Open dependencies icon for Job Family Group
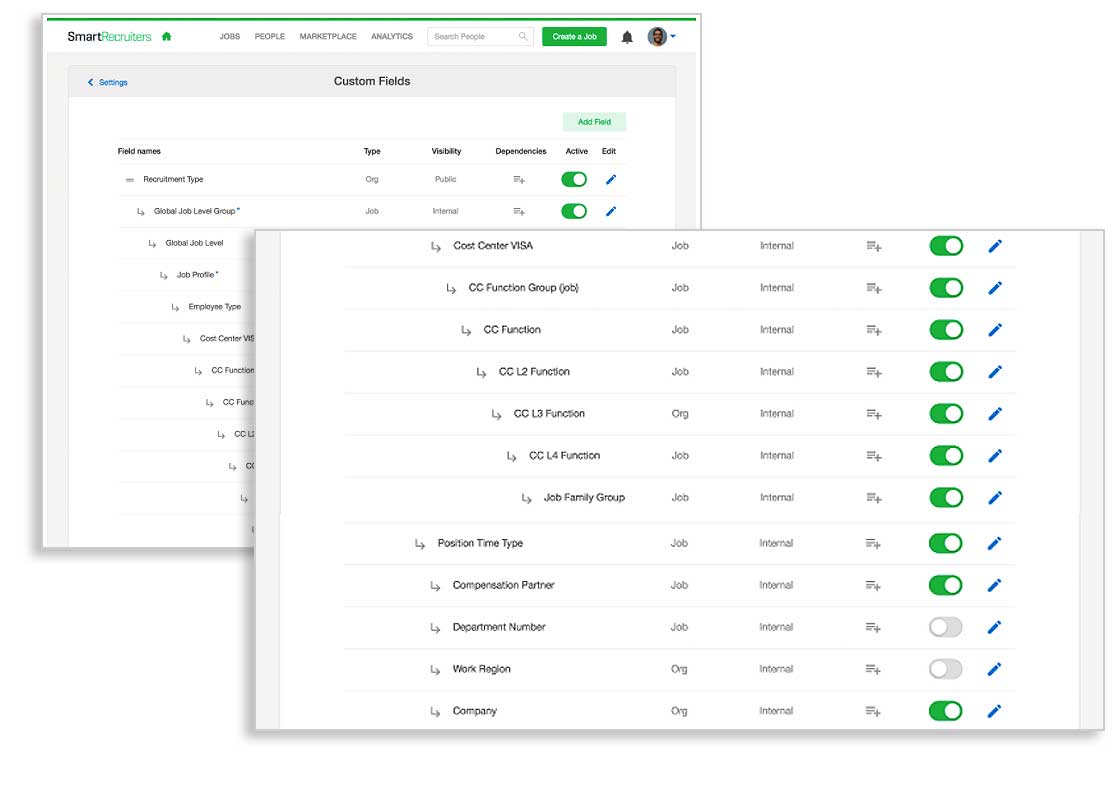 (873, 498)
